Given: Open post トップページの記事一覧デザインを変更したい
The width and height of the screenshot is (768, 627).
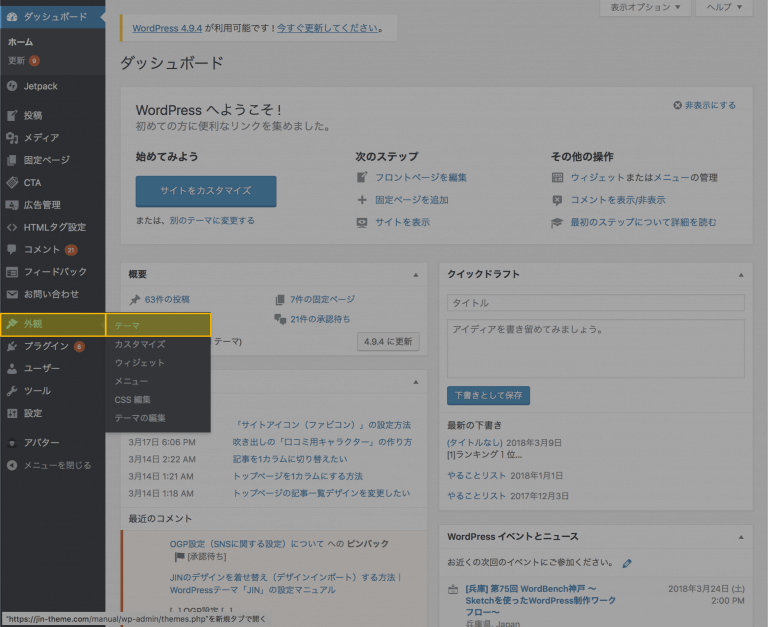Looking at the screenshot, I should [x=321, y=493].
